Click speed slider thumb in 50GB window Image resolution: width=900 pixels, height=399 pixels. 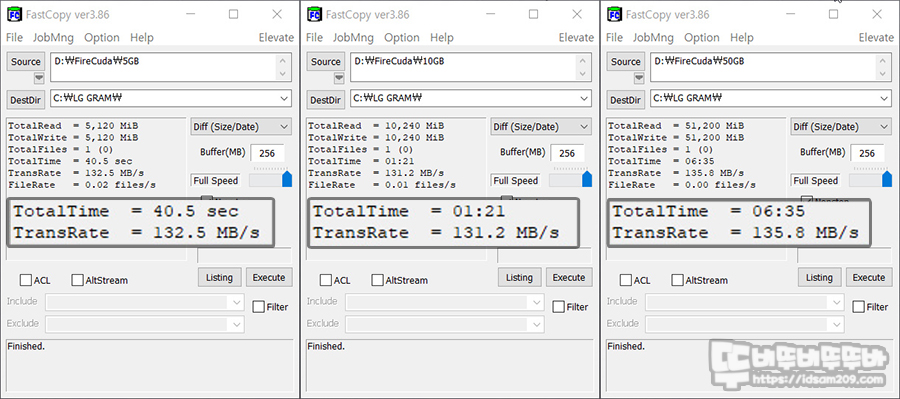tap(887, 179)
